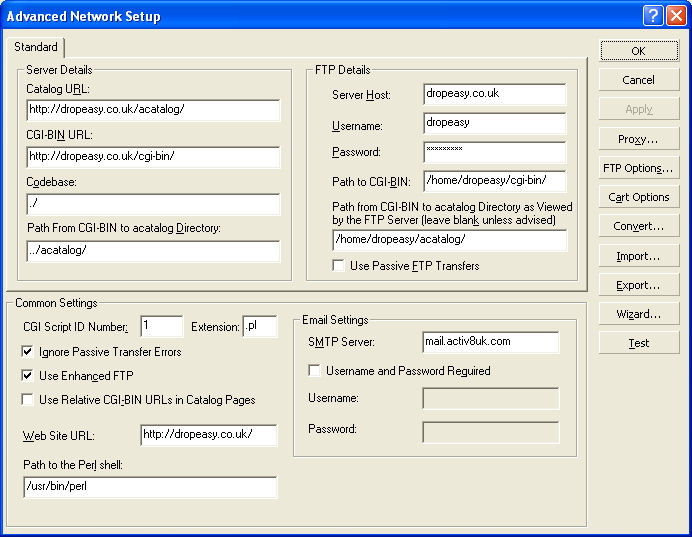Click the Cancel button
Image resolution: width=692 pixels, height=537 pixels.
(x=638, y=80)
